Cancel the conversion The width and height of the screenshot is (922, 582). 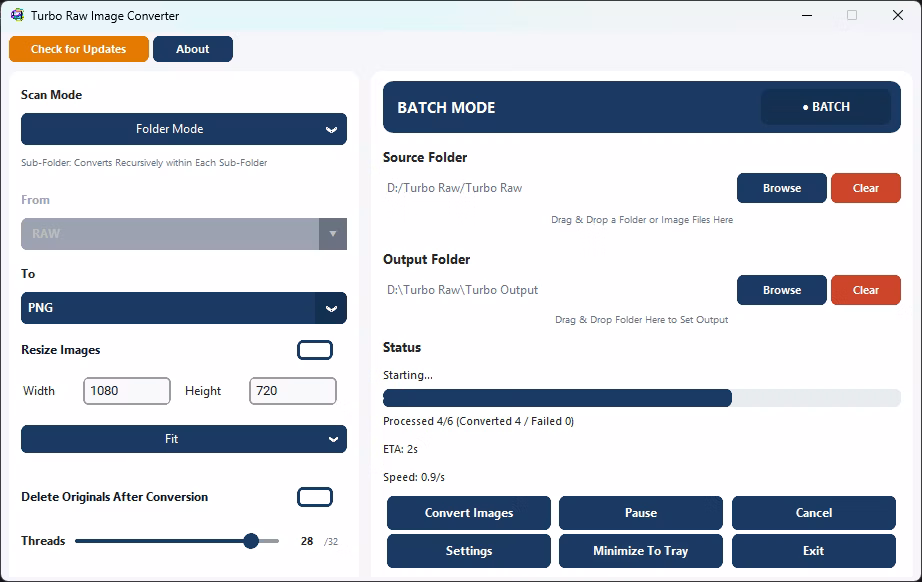click(x=814, y=513)
